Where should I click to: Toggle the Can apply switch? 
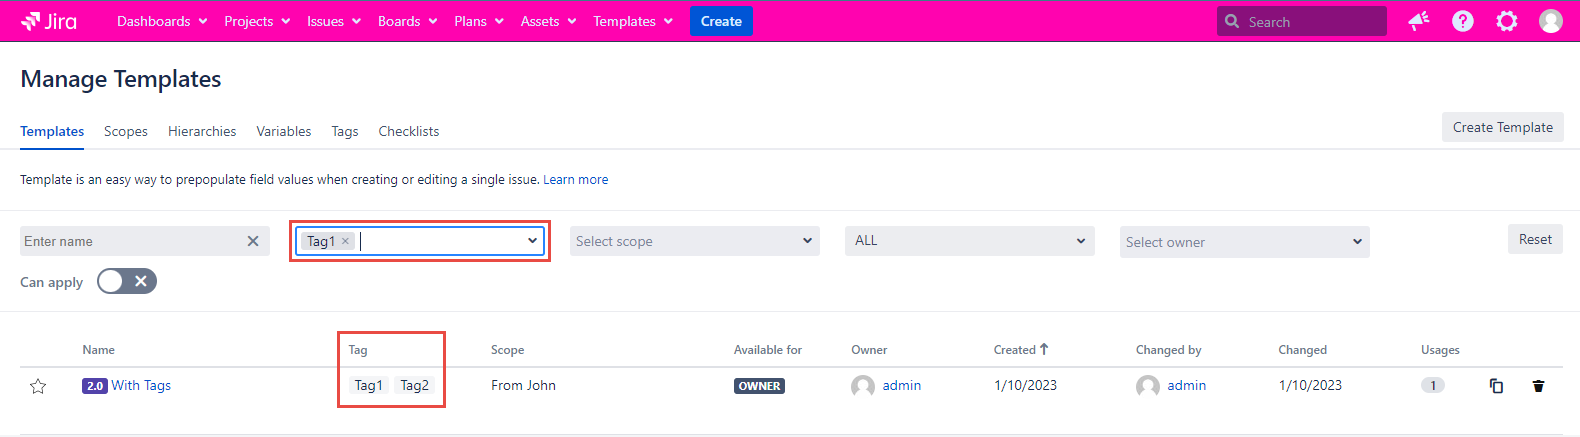[127, 282]
